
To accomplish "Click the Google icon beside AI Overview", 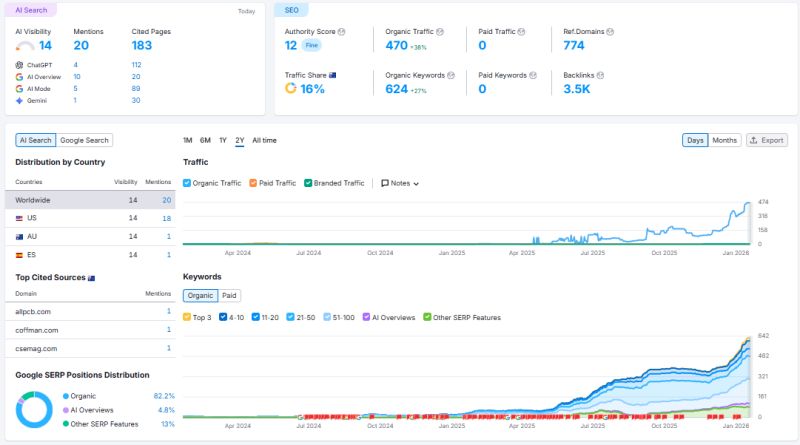I will [x=20, y=76].
